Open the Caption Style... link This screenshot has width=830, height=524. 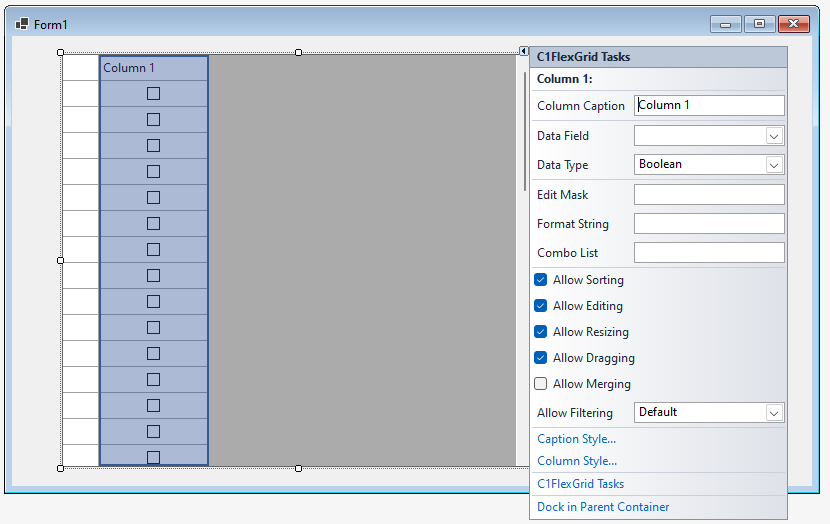tap(576, 439)
